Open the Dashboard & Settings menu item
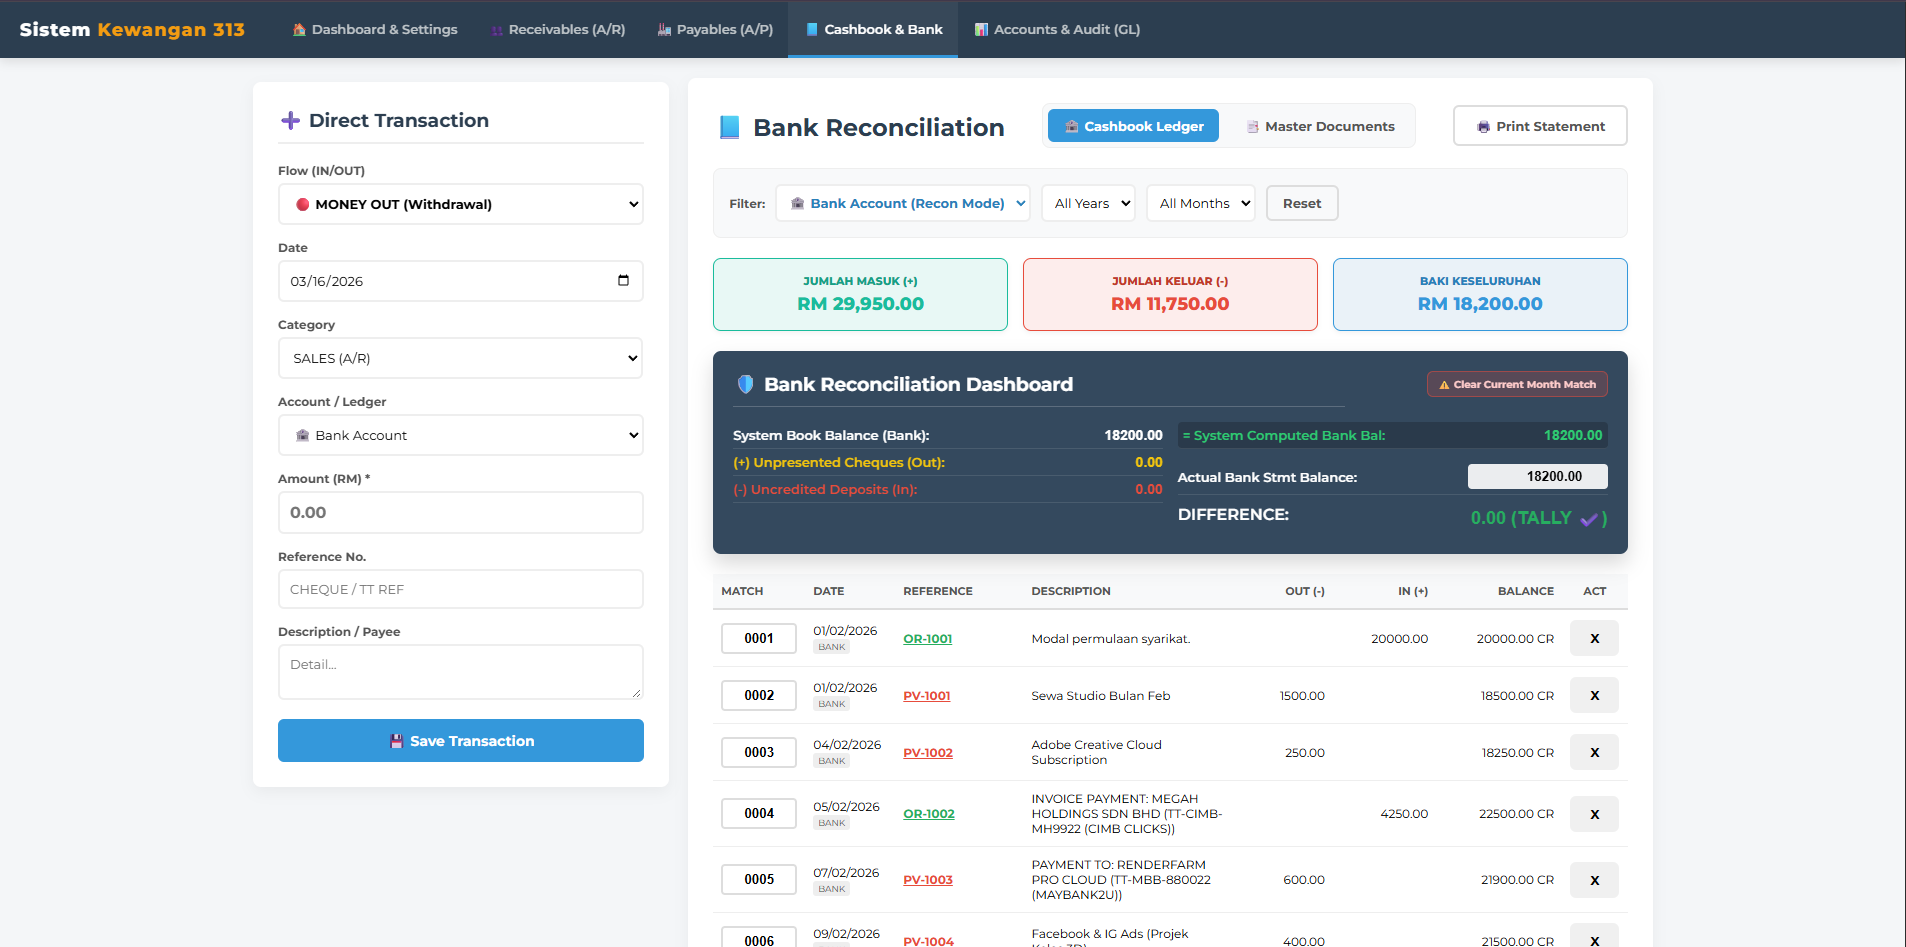The height and width of the screenshot is (947, 1906). coord(375,29)
